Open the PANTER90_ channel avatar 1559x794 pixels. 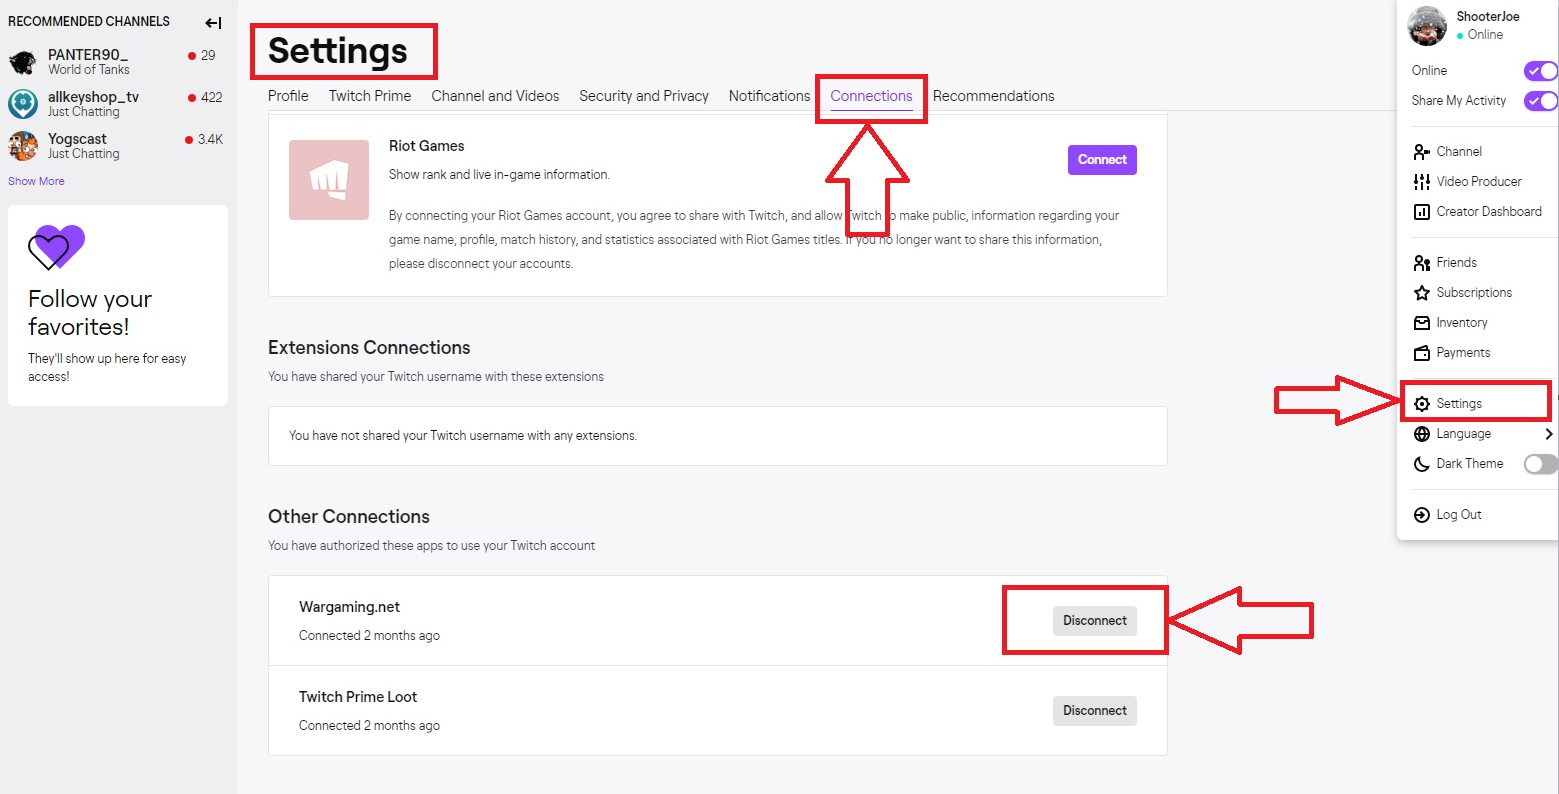[x=23, y=62]
